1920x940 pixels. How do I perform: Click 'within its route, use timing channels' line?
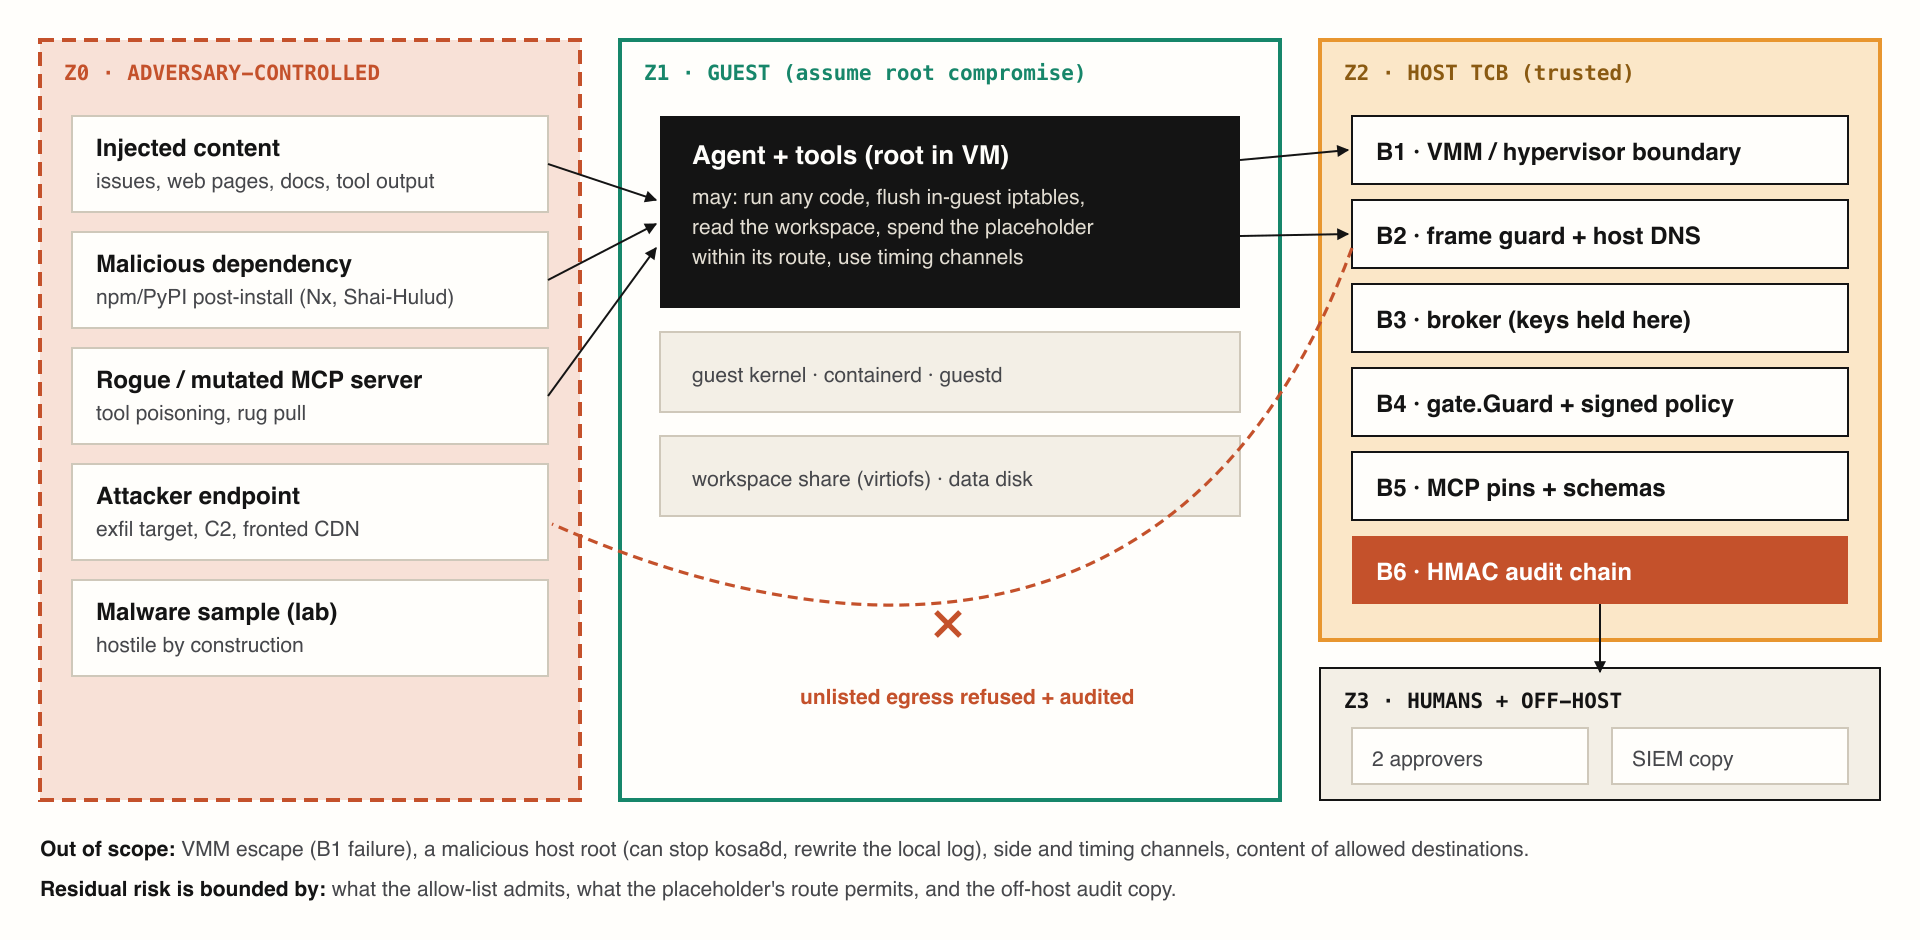[858, 257]
